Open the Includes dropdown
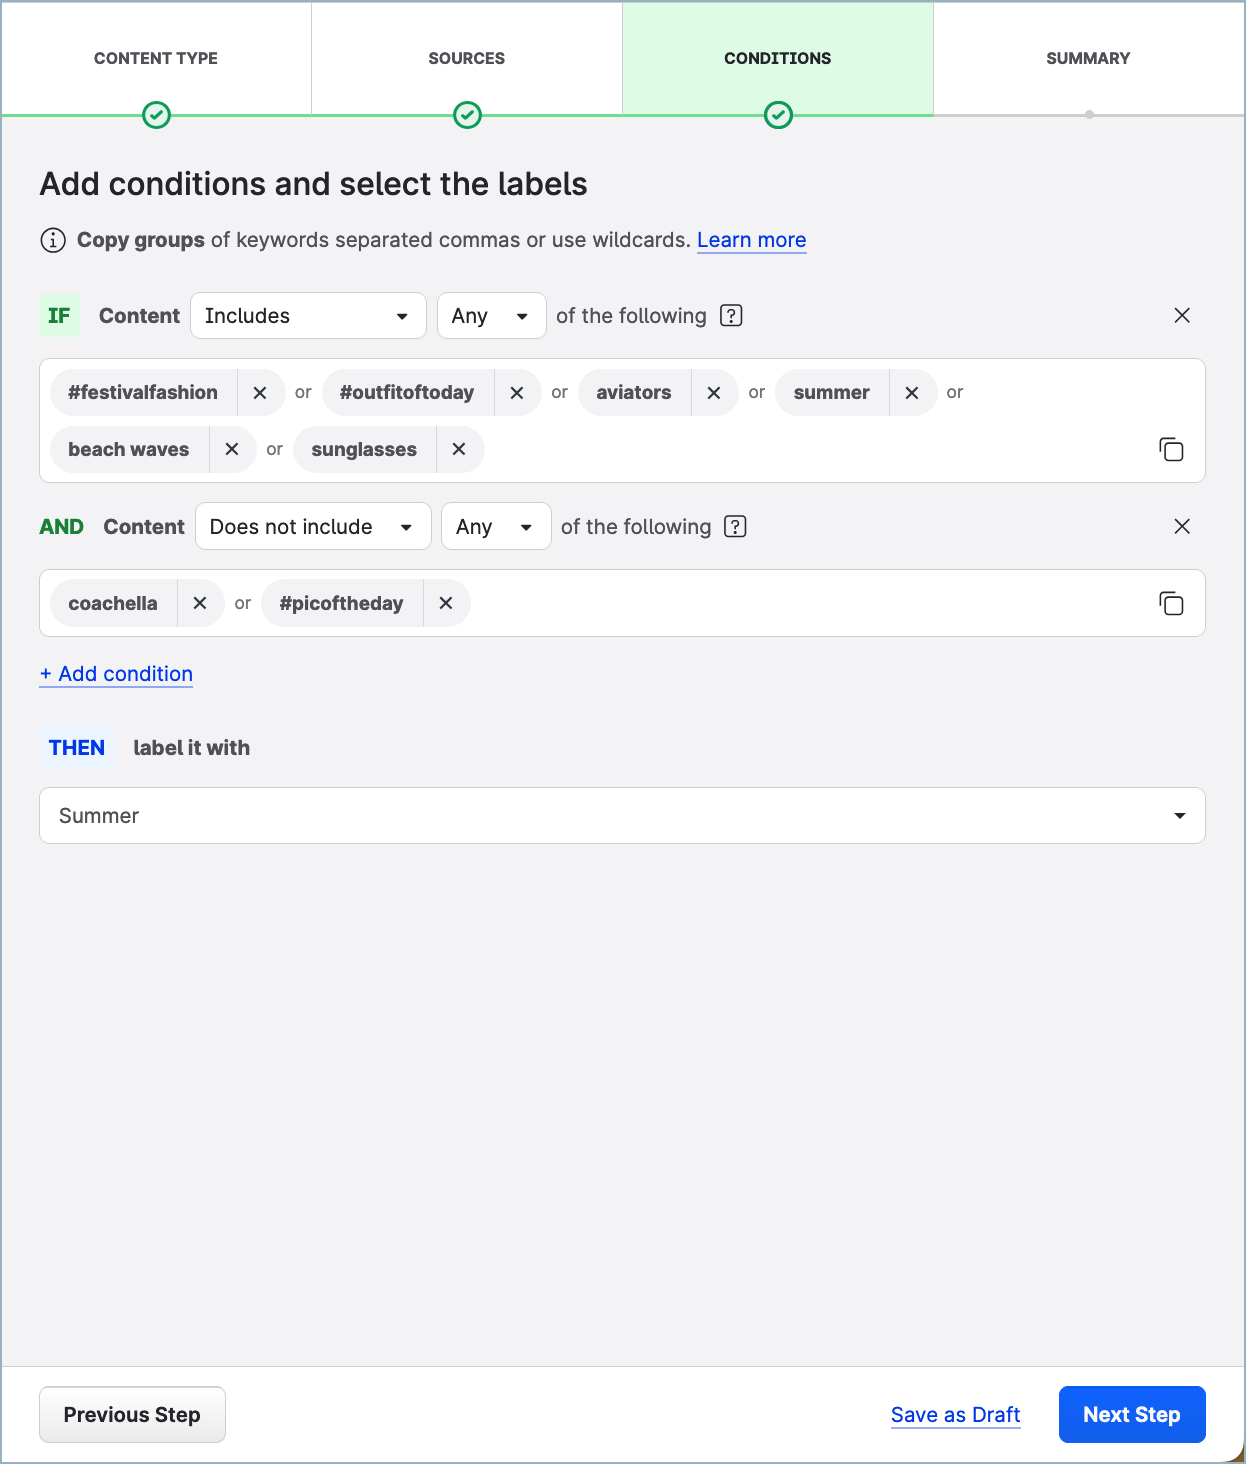The height and width of the screenshot is (1464, 1246). (x=307, y=315)
